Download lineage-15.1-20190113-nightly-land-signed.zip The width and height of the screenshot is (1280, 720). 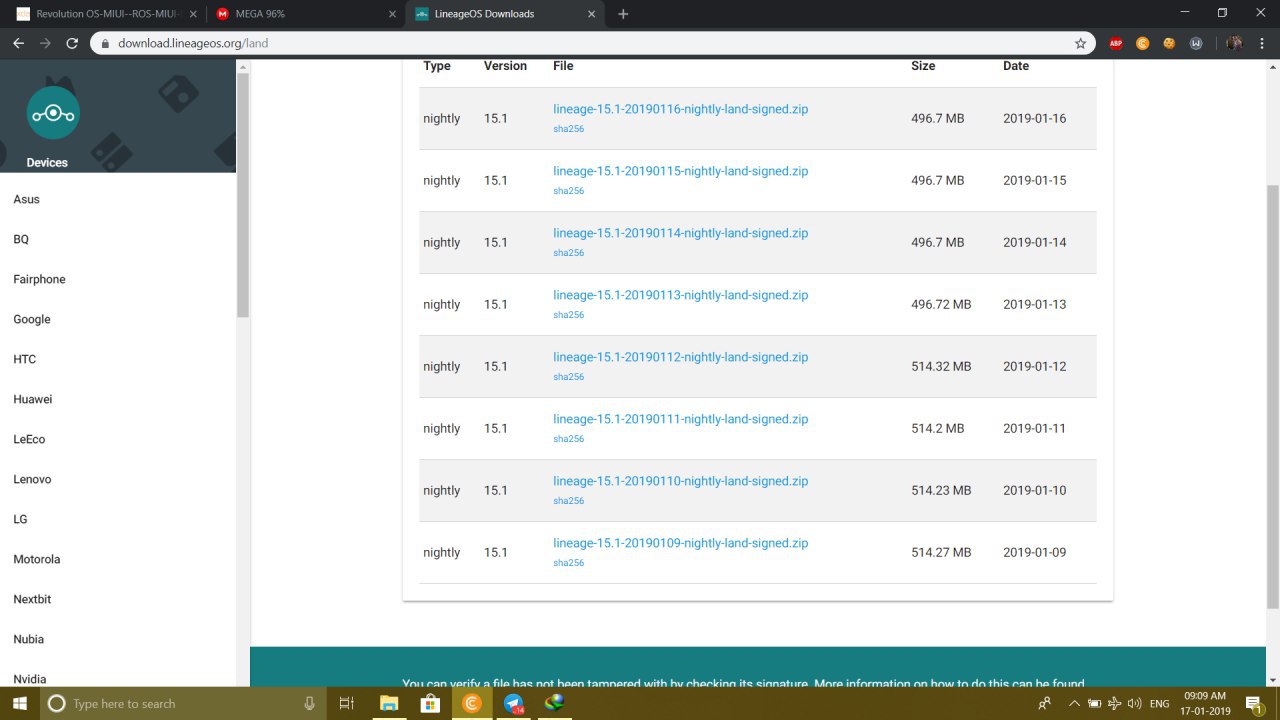click(x=680, y=295)
